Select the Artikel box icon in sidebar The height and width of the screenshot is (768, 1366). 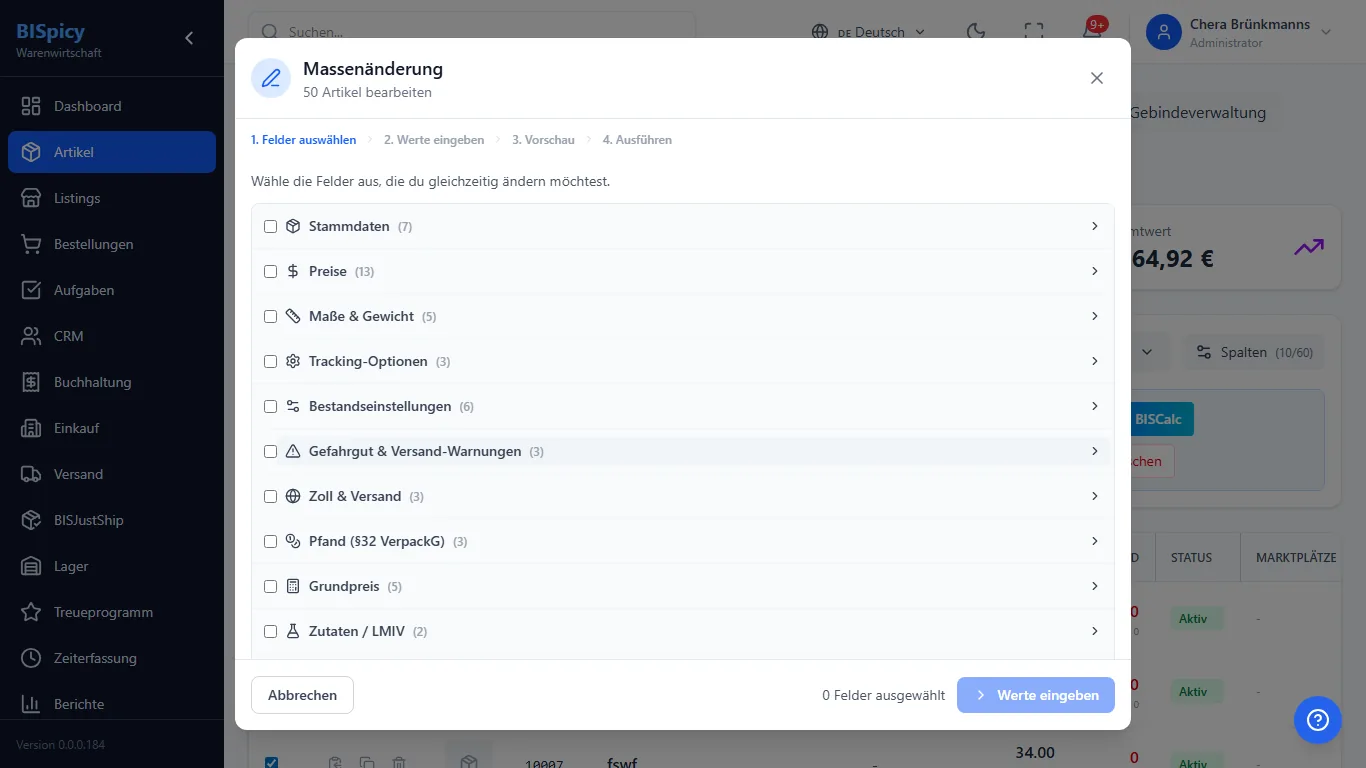pos(31,152)
